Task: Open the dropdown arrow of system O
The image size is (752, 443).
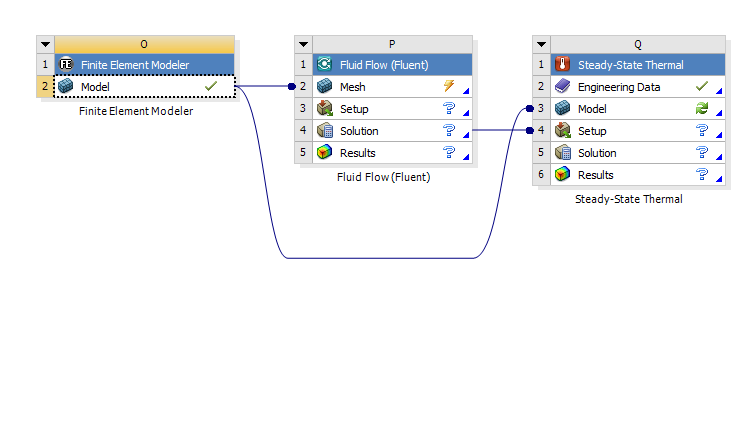Action: click(46, 45)
